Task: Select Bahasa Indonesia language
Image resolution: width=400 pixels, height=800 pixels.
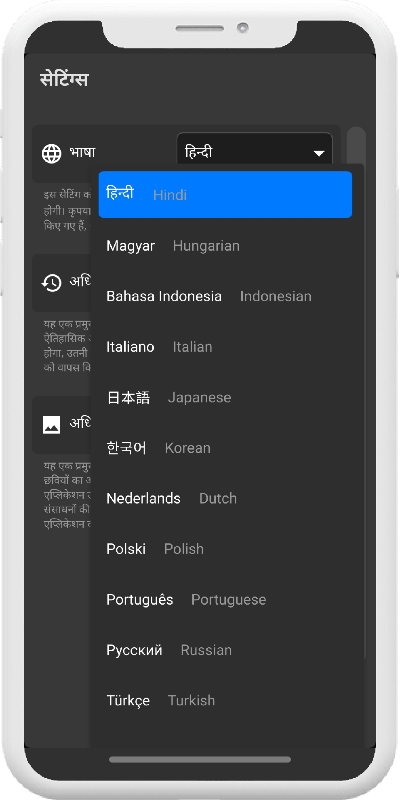Action: pos(225,296)
